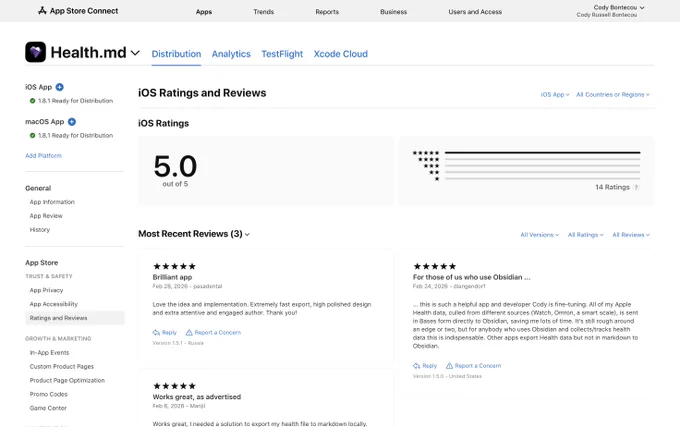680x427 pixels.
Task: Open the Apps menu
Action: pyautogui.click(x=204, y=12)
